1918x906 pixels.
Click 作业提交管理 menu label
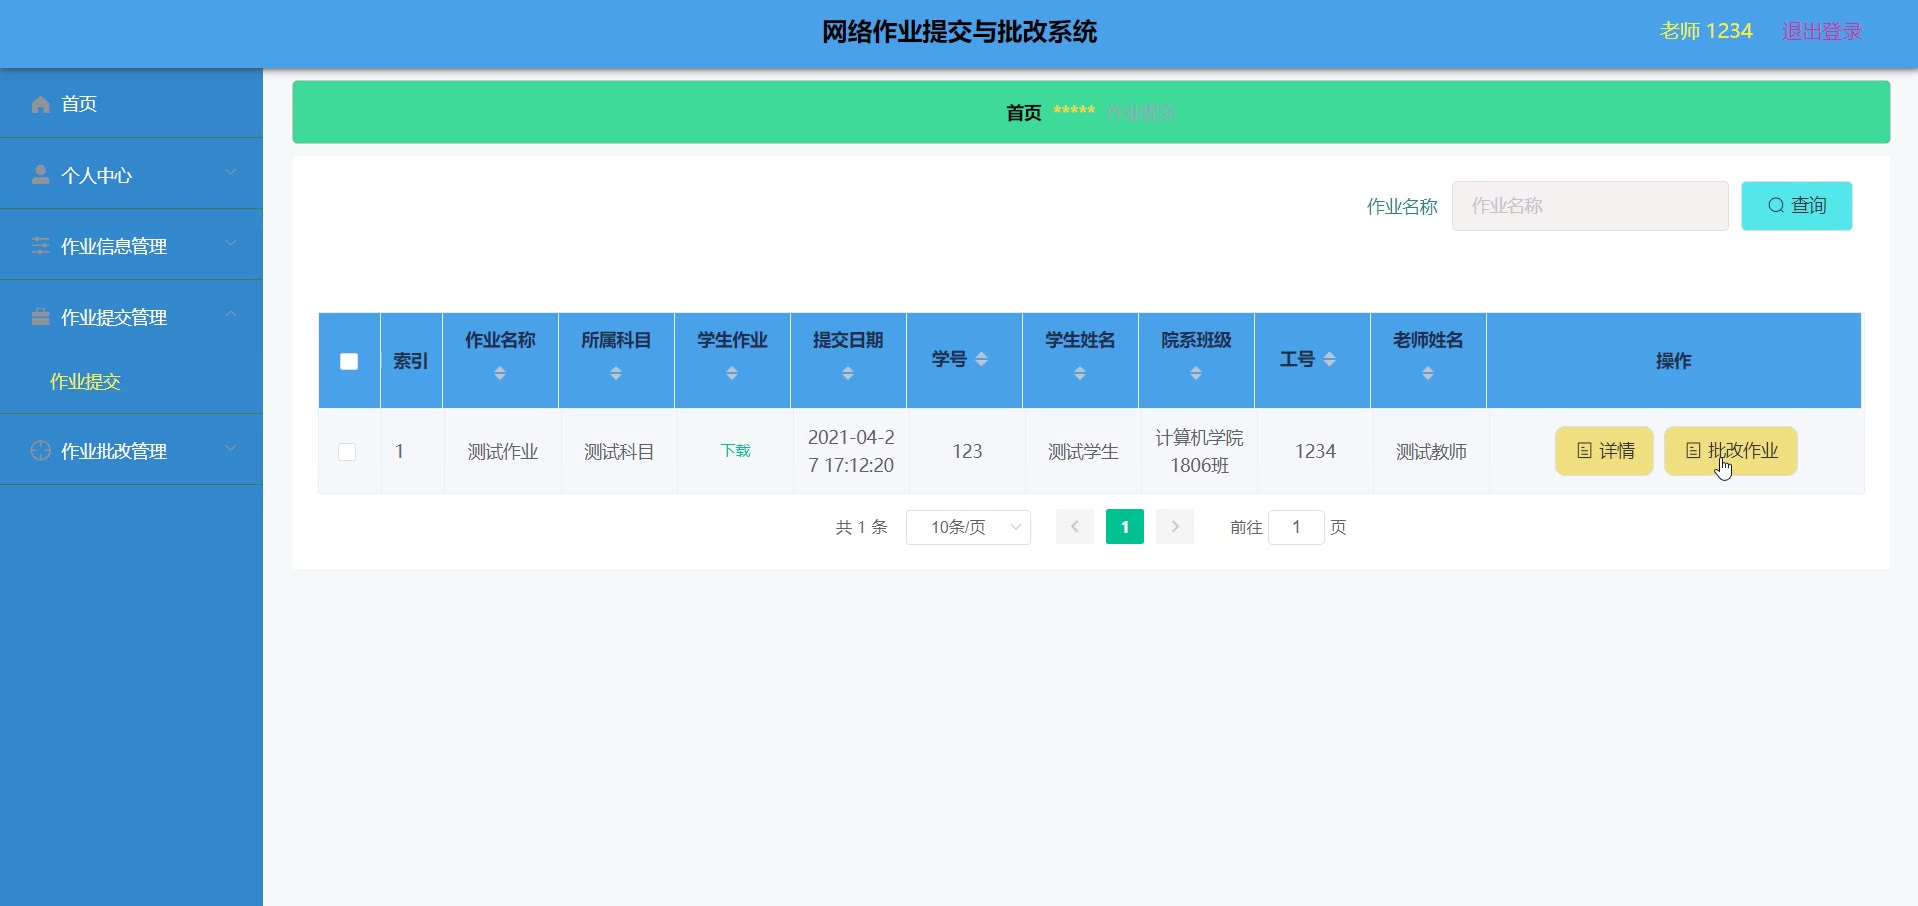(114, 317)
